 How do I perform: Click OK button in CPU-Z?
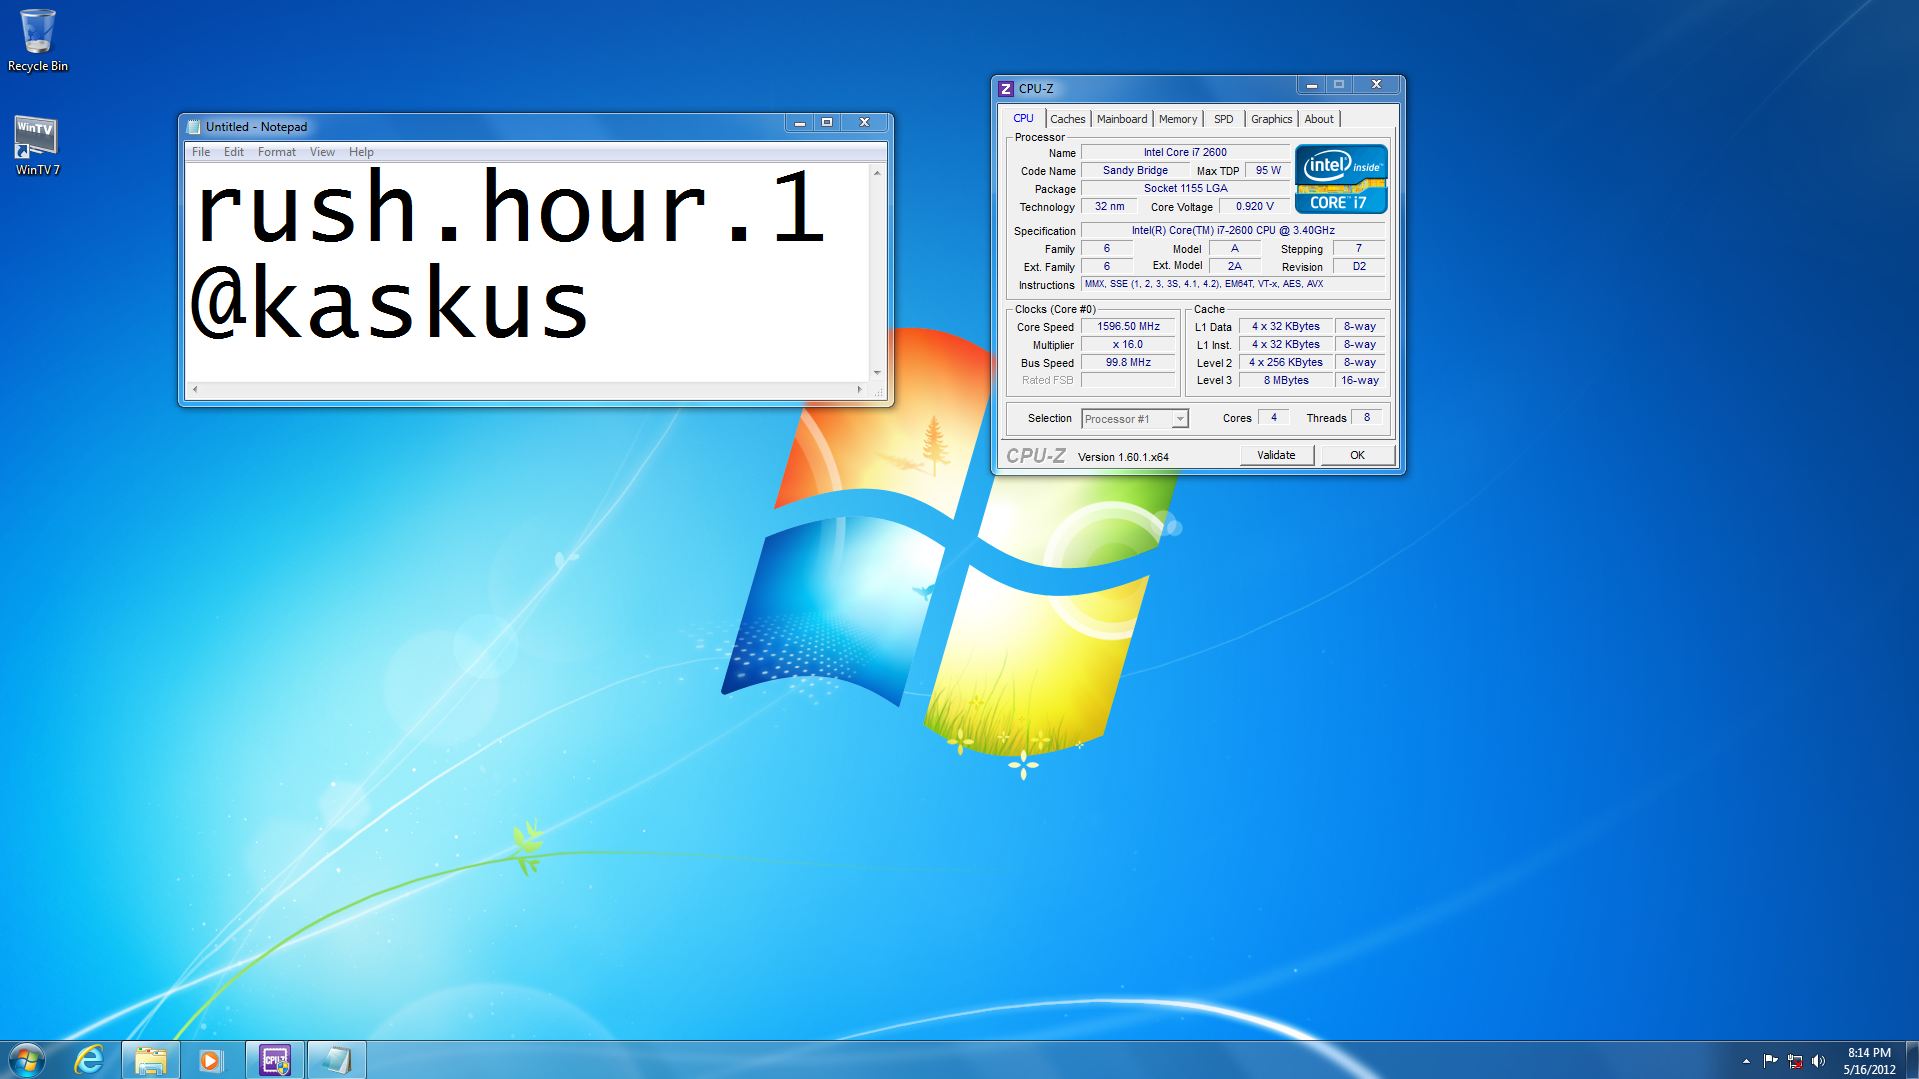pos(1357,455)
